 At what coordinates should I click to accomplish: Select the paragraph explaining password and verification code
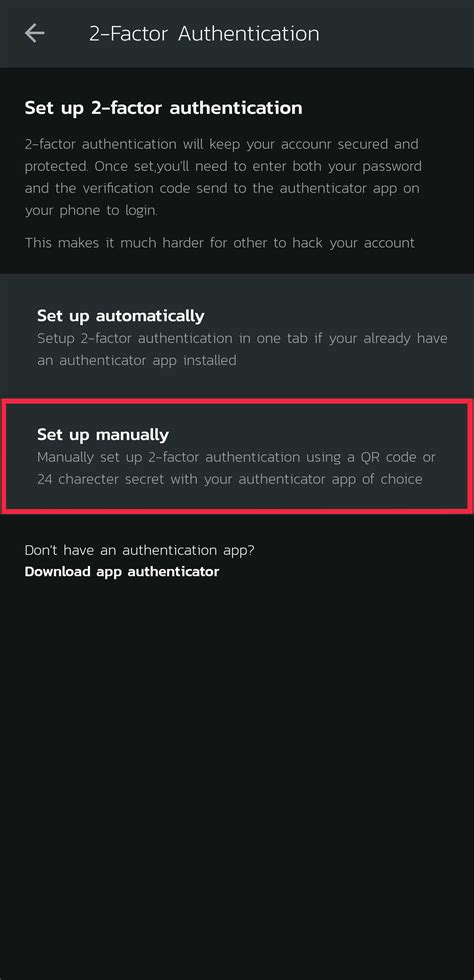(223, 178)
